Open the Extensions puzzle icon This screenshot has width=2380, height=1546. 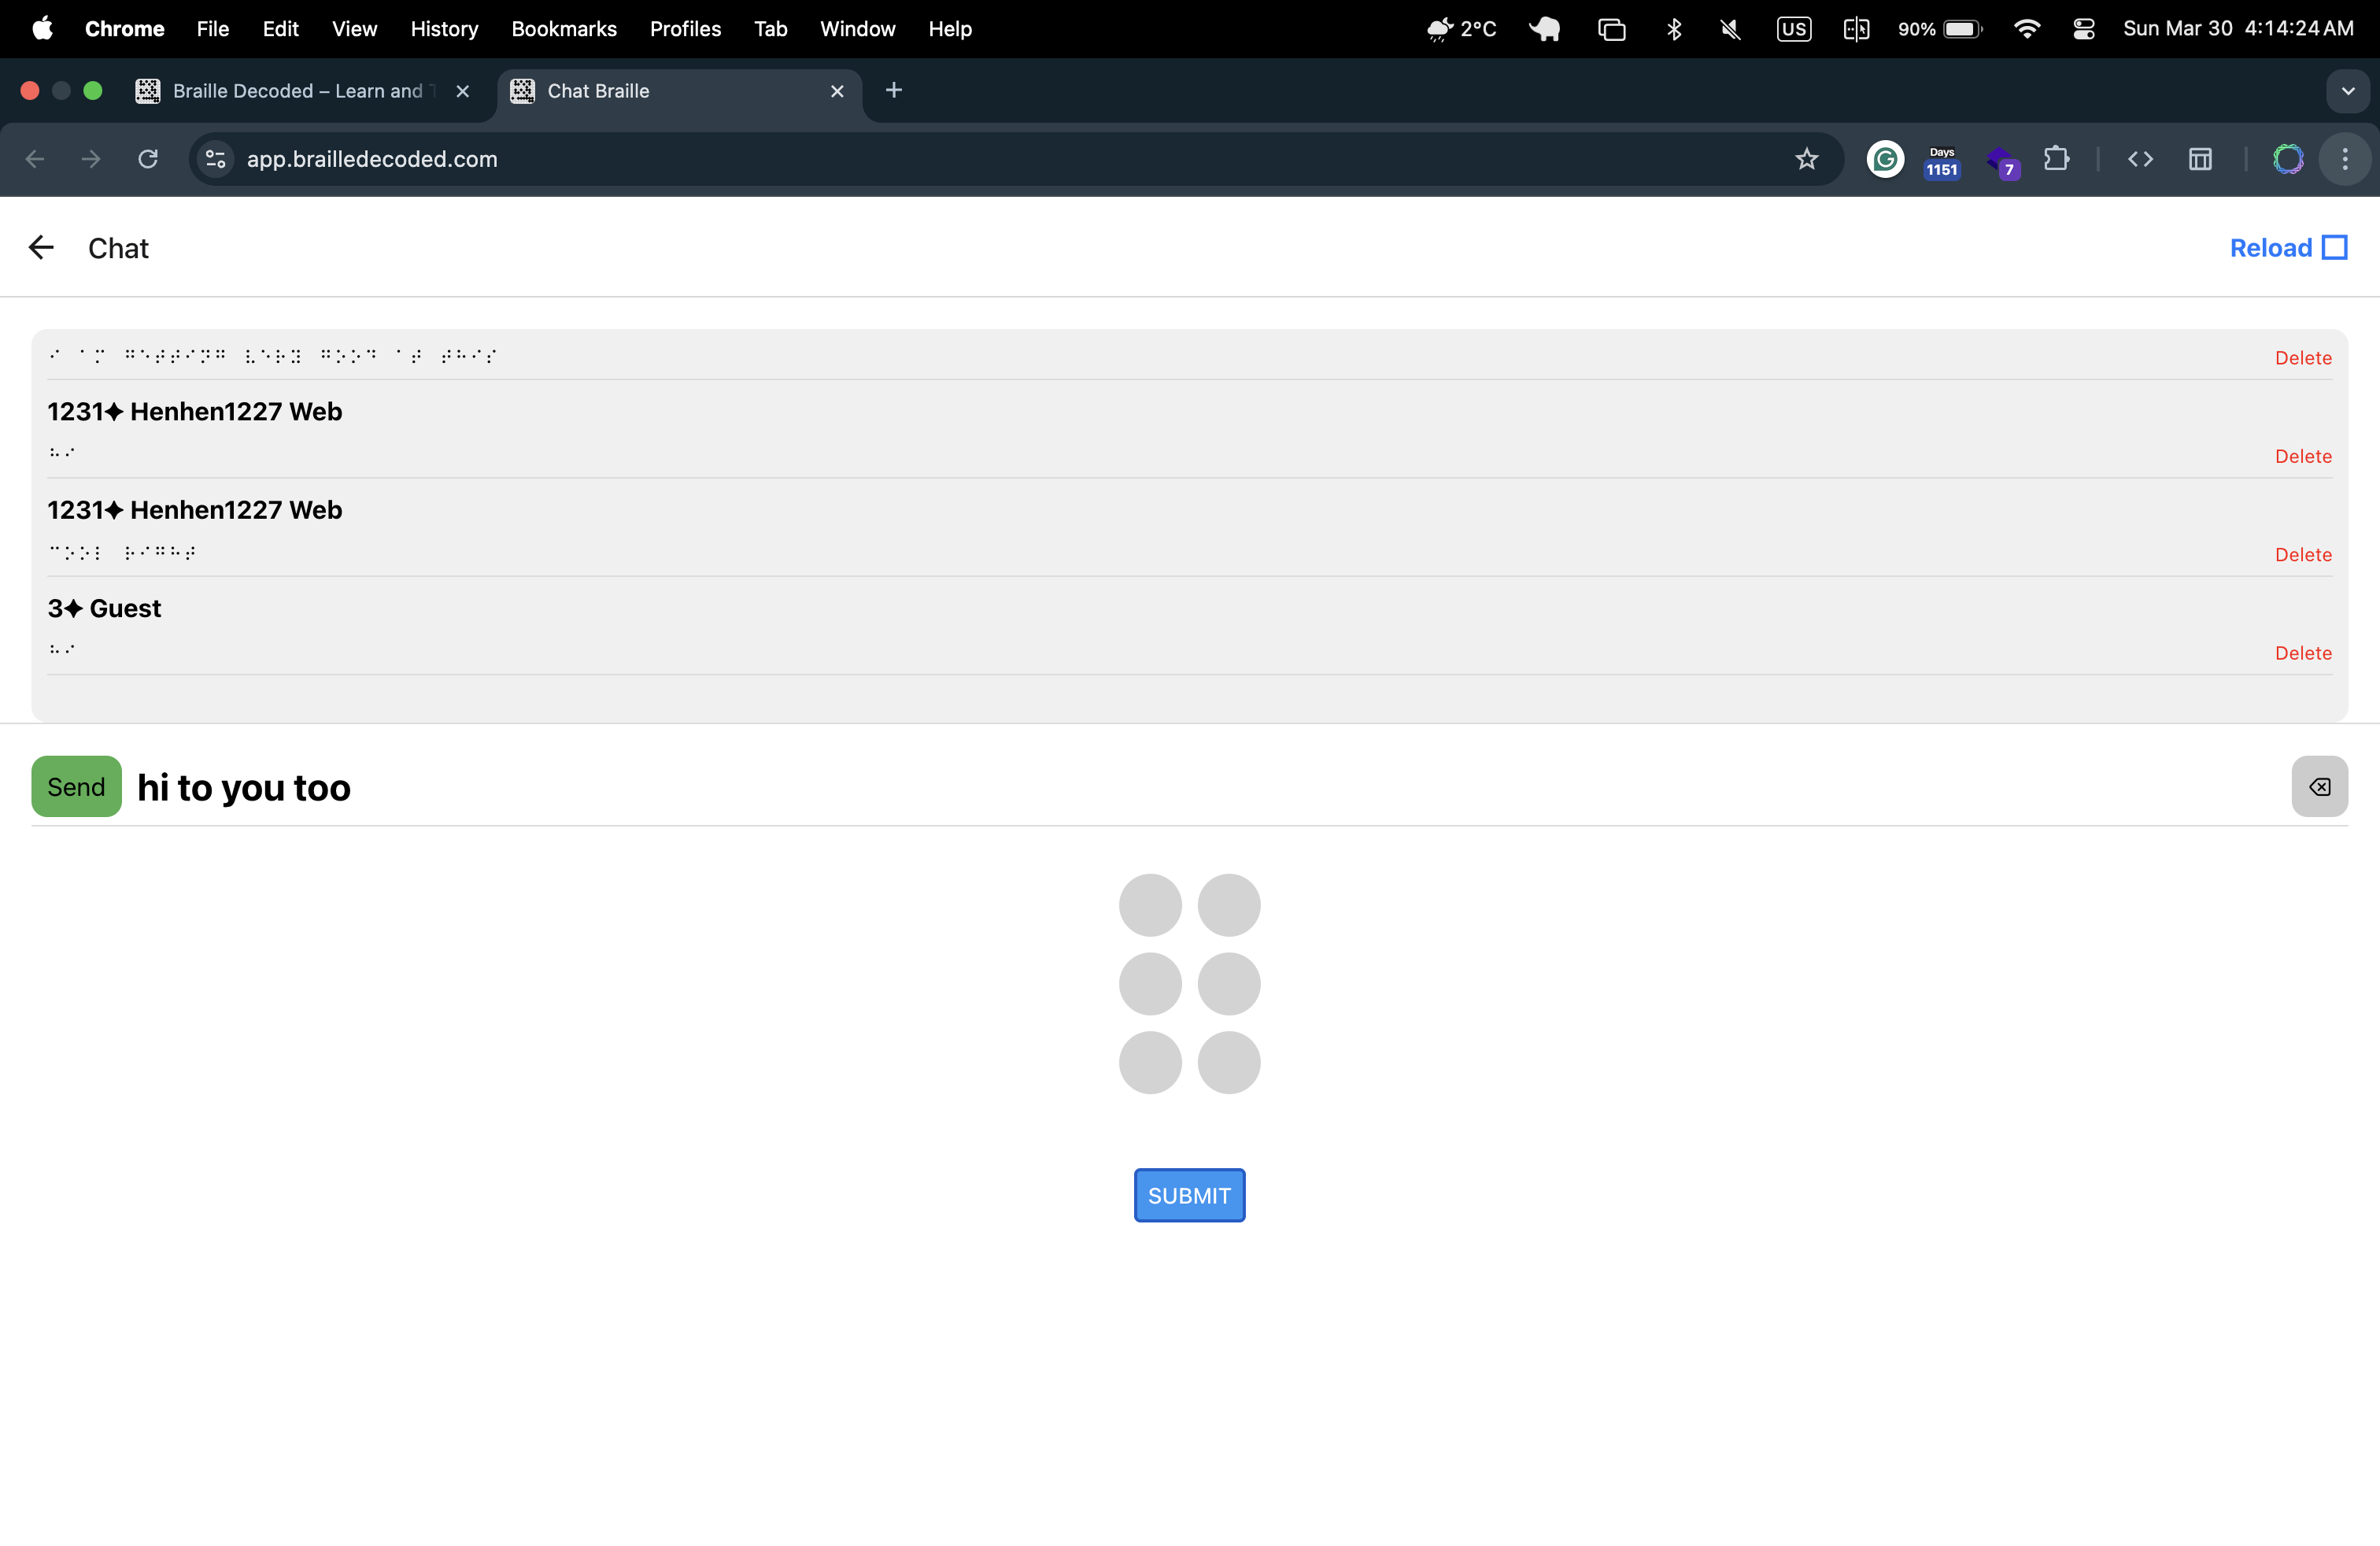pyautogui.click(x=2056, y=159)
